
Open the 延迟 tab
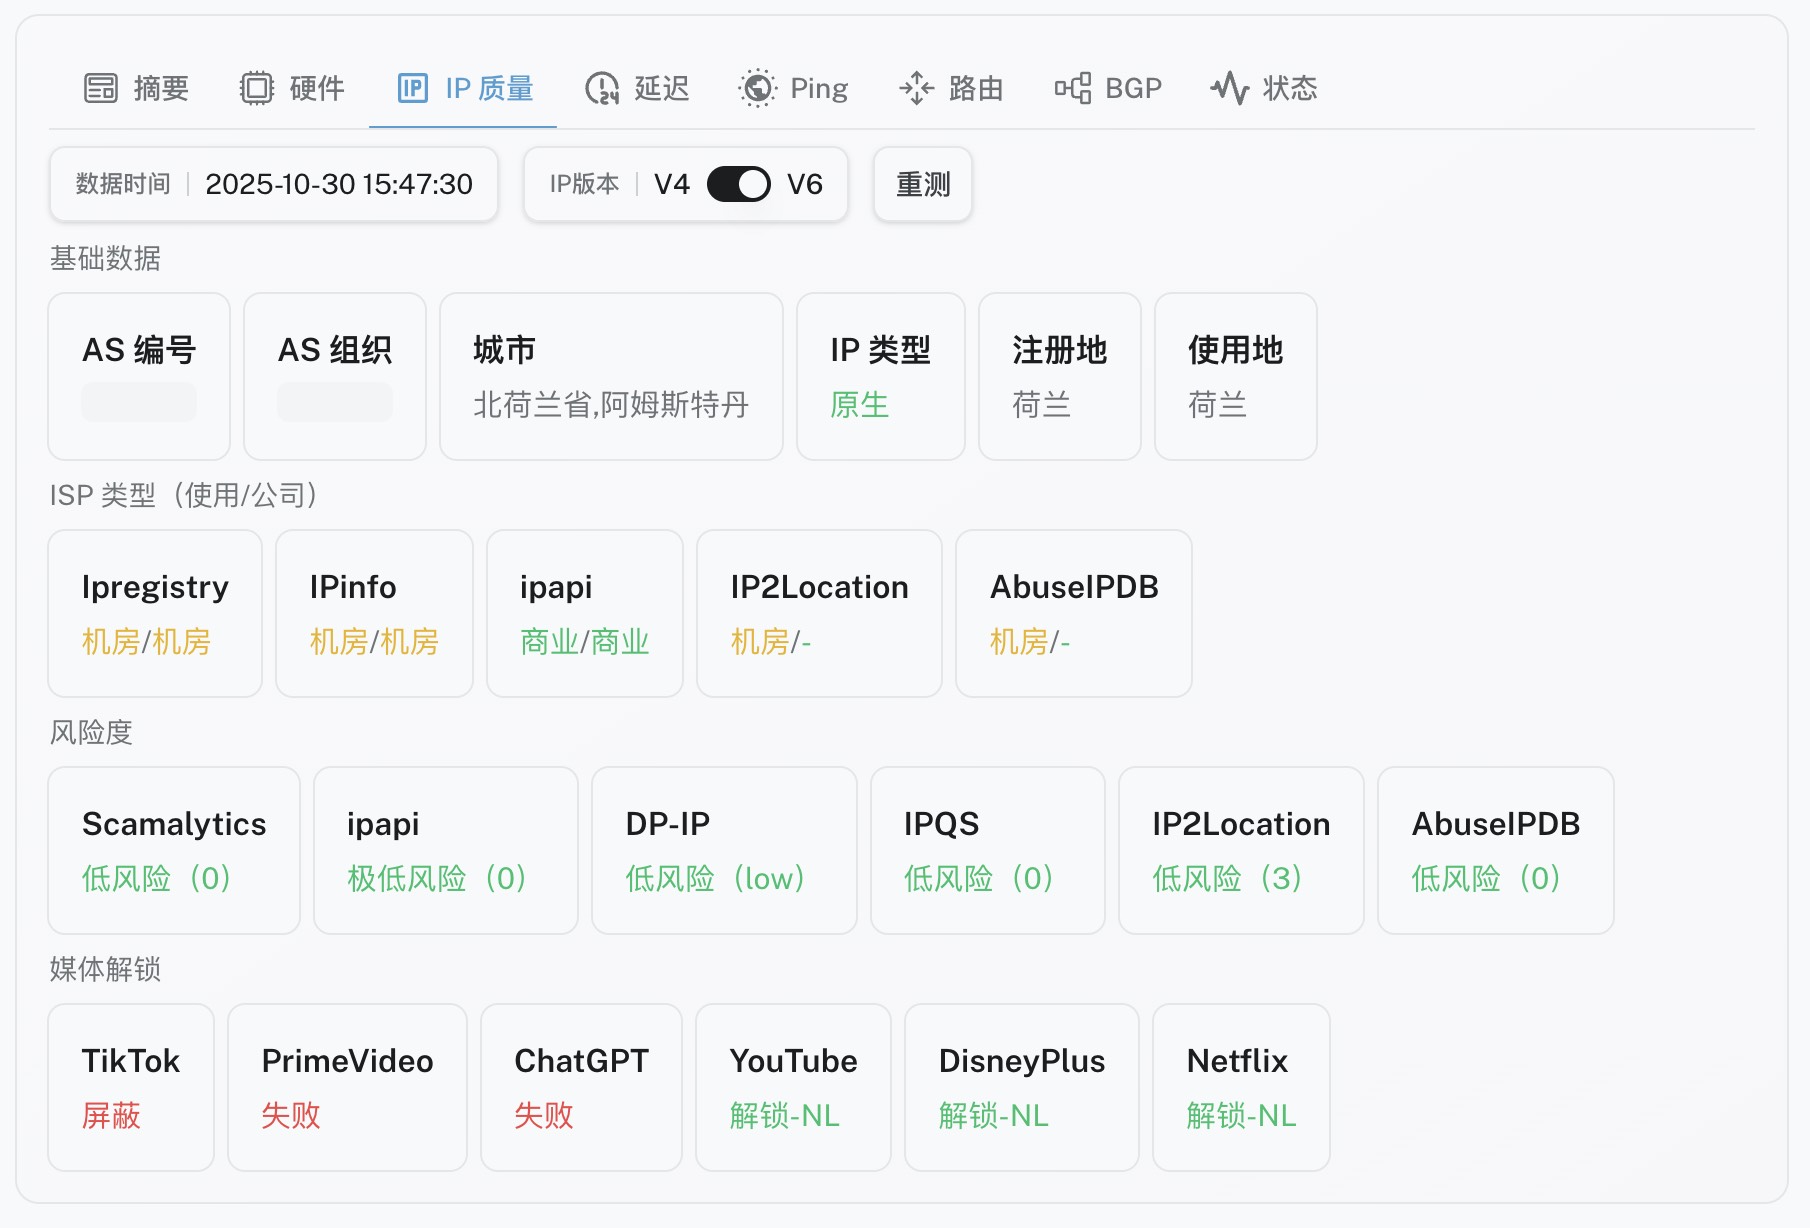(x=661, y=88)
